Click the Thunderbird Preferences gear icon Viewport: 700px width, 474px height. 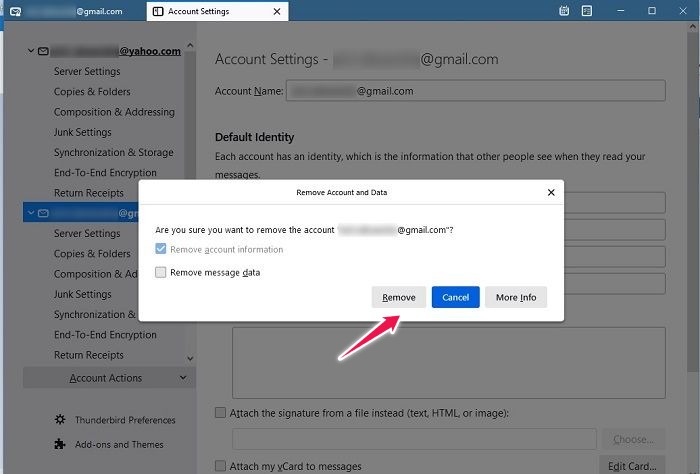[60, 420]
